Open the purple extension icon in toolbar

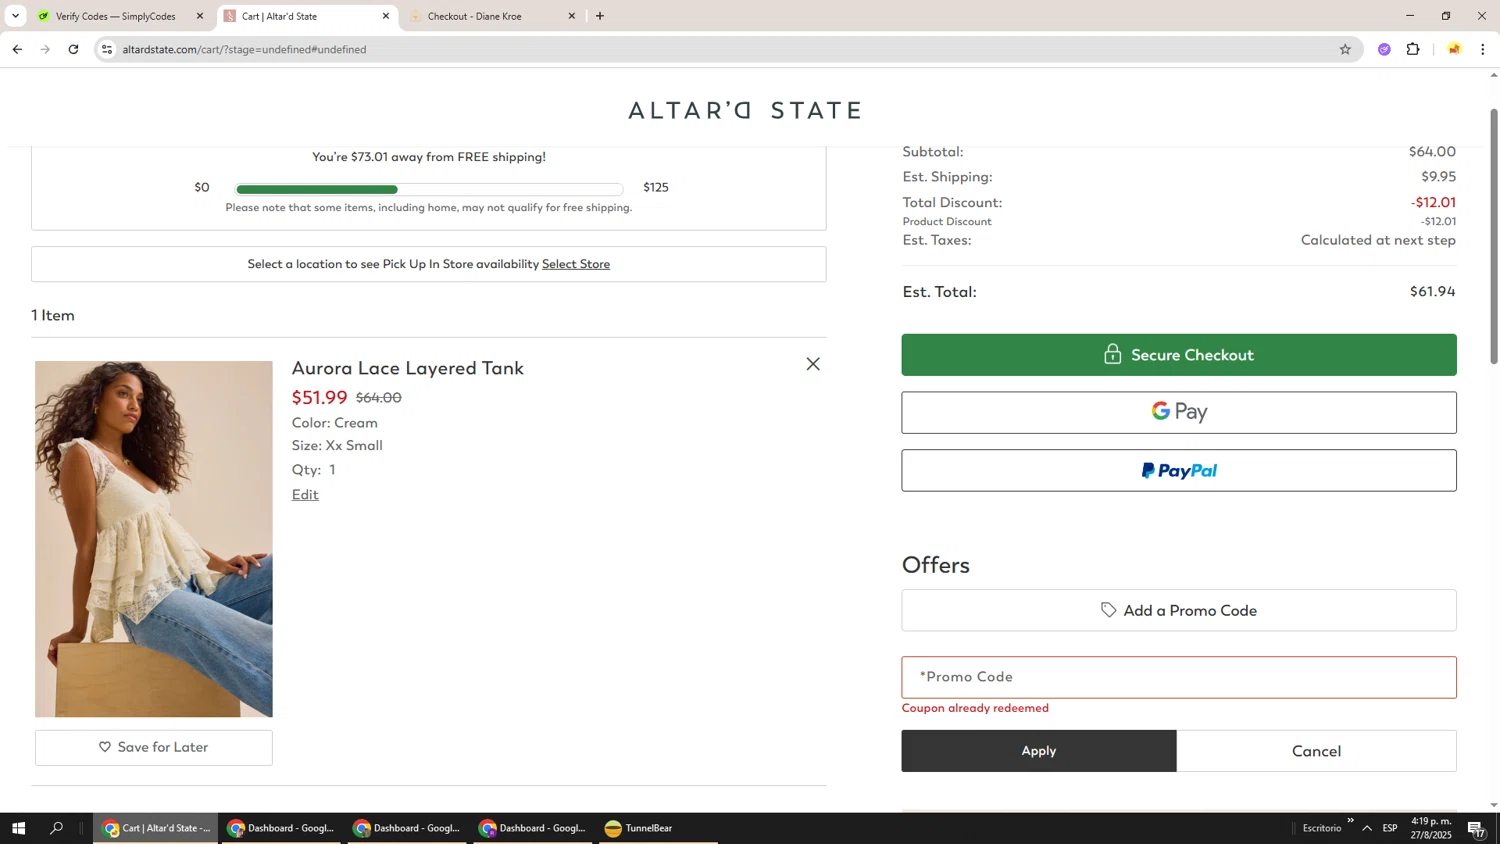click(1384, 49)
